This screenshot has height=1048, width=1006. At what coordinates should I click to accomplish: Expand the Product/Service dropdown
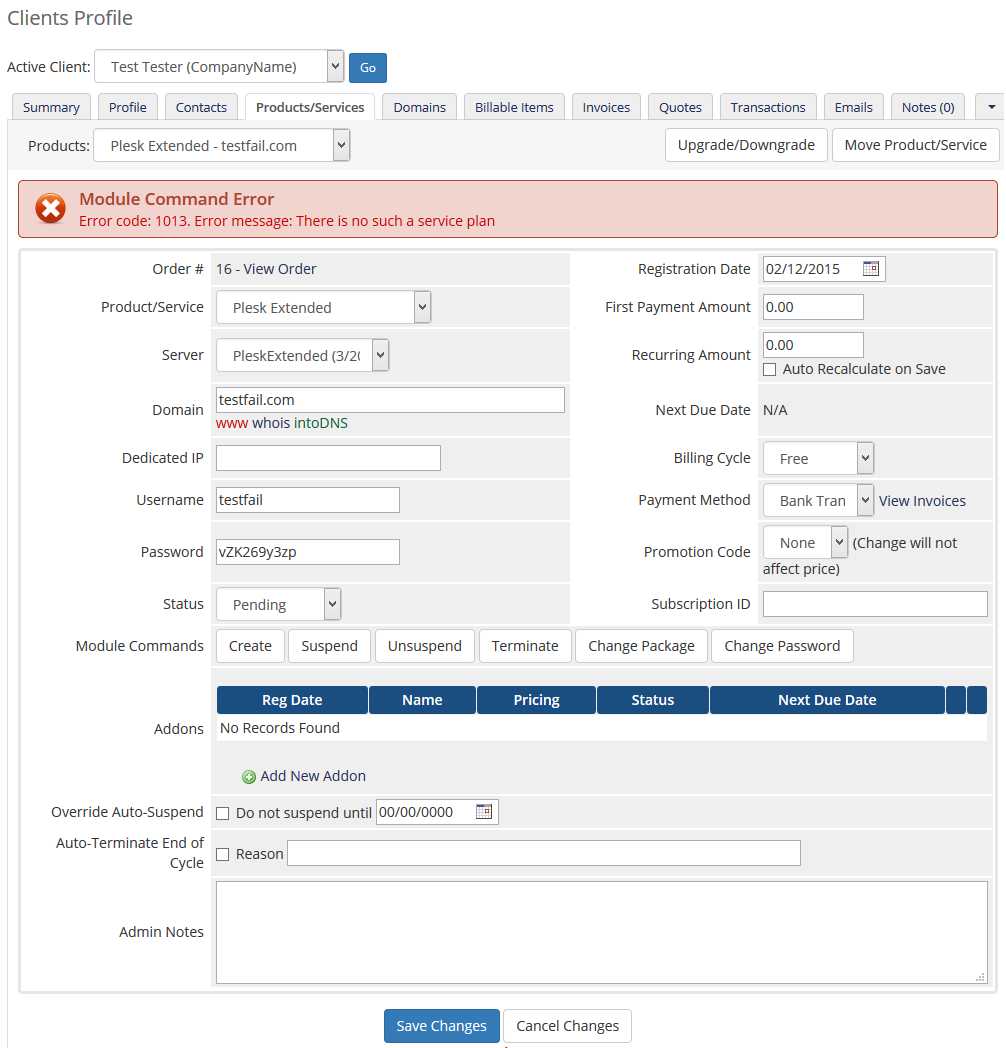click(324, 307)
